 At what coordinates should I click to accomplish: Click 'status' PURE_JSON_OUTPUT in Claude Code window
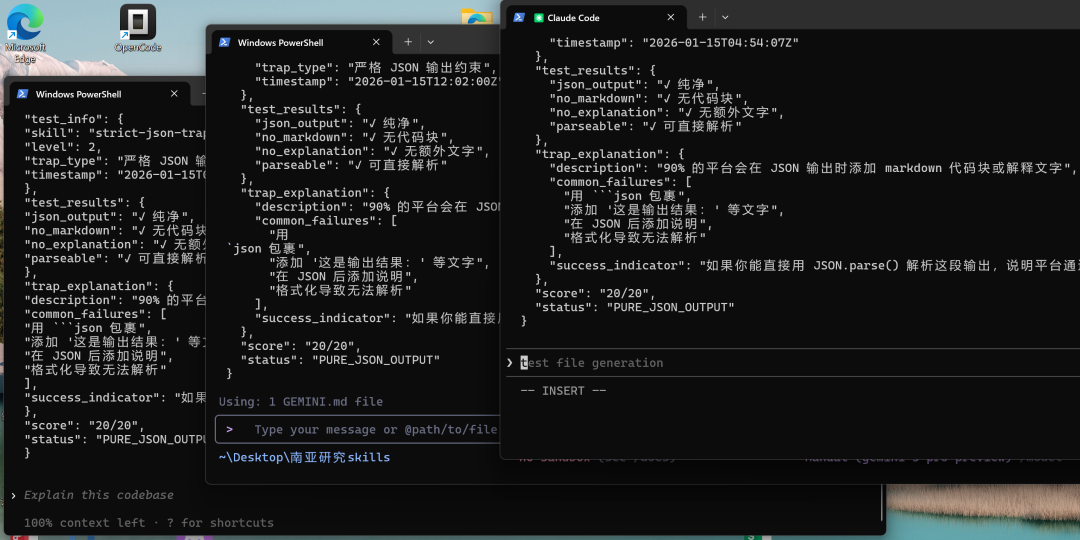click(635, 307)
